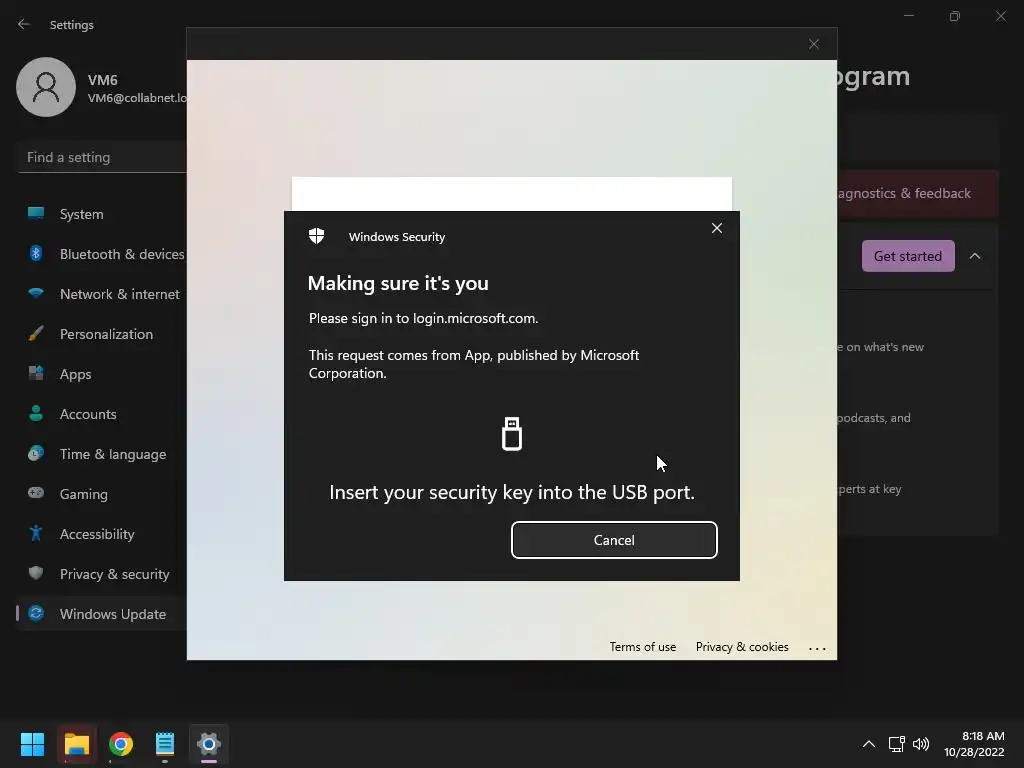Click the System monitor icon

point(36,213)
